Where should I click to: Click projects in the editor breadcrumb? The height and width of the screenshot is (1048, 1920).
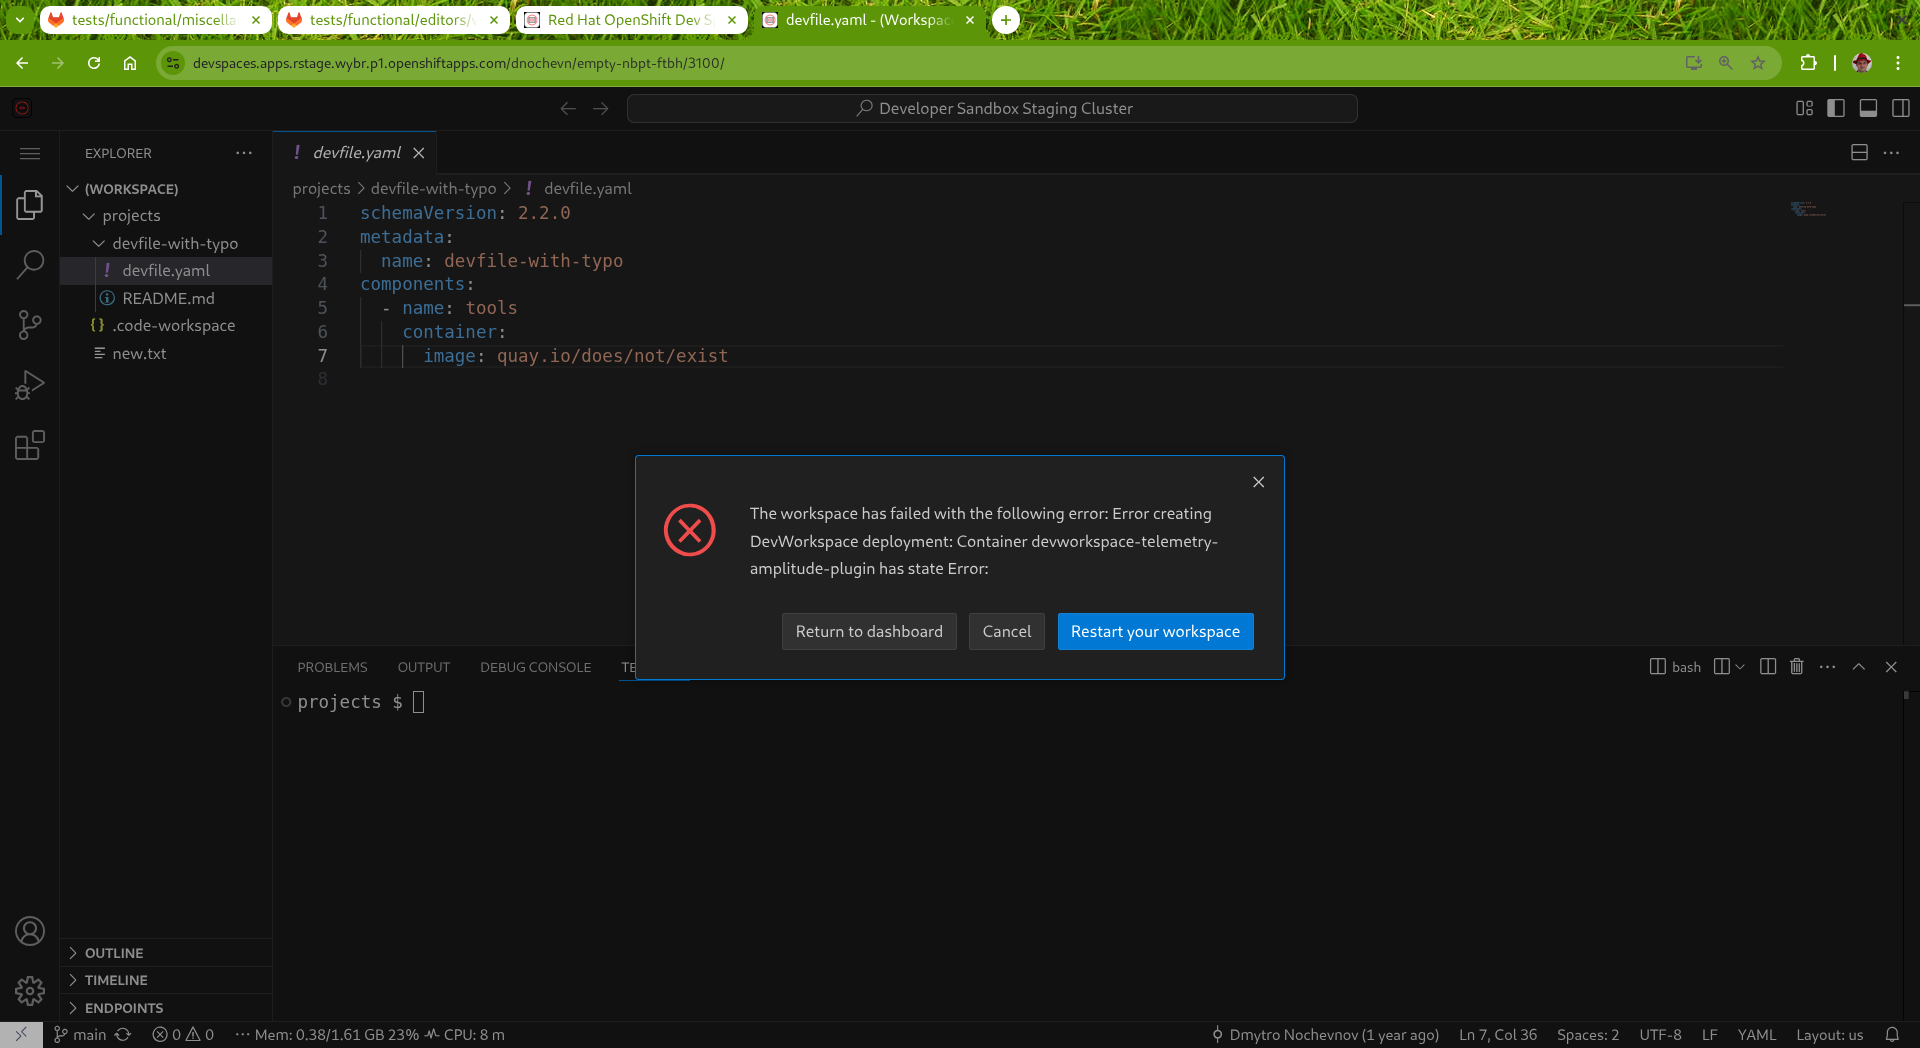tap(321, 189)
